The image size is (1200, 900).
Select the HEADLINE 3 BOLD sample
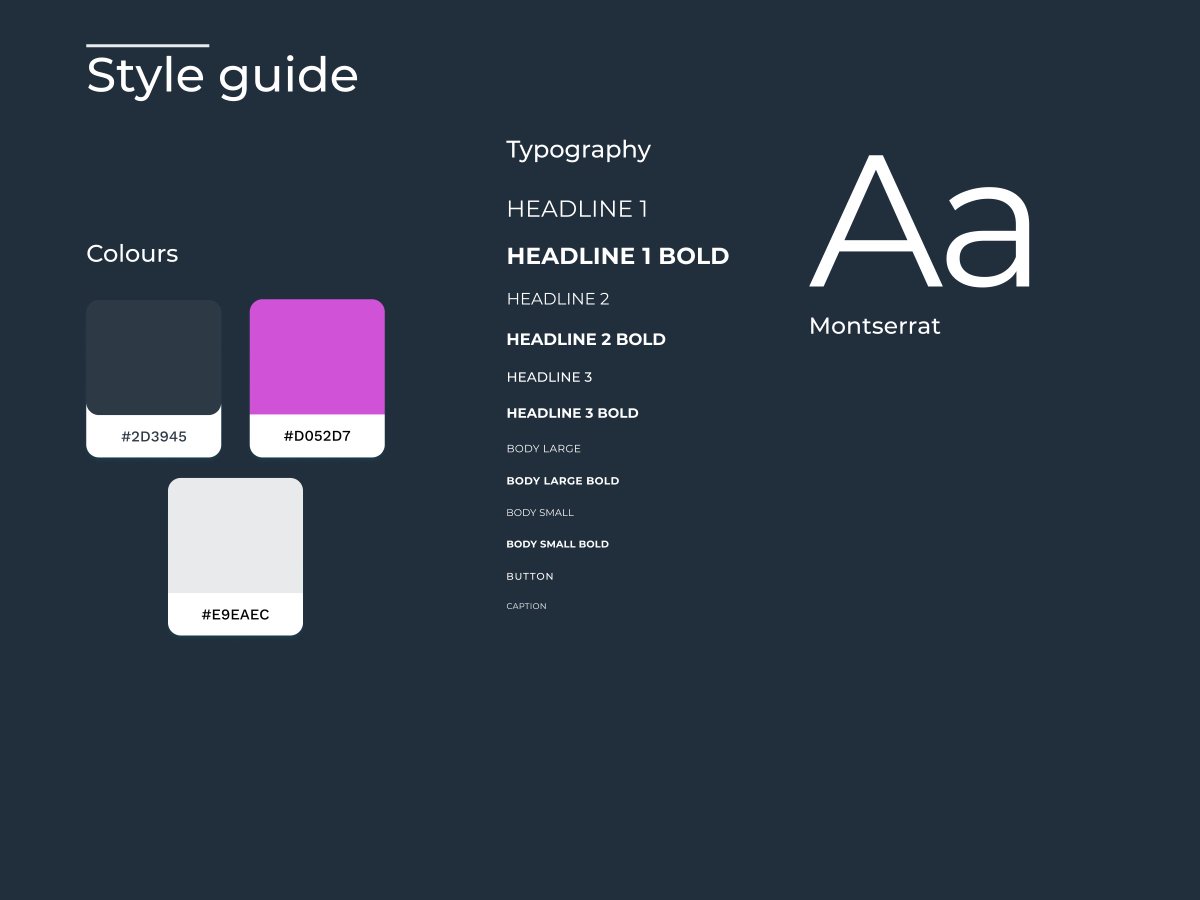tap(572, 414)
